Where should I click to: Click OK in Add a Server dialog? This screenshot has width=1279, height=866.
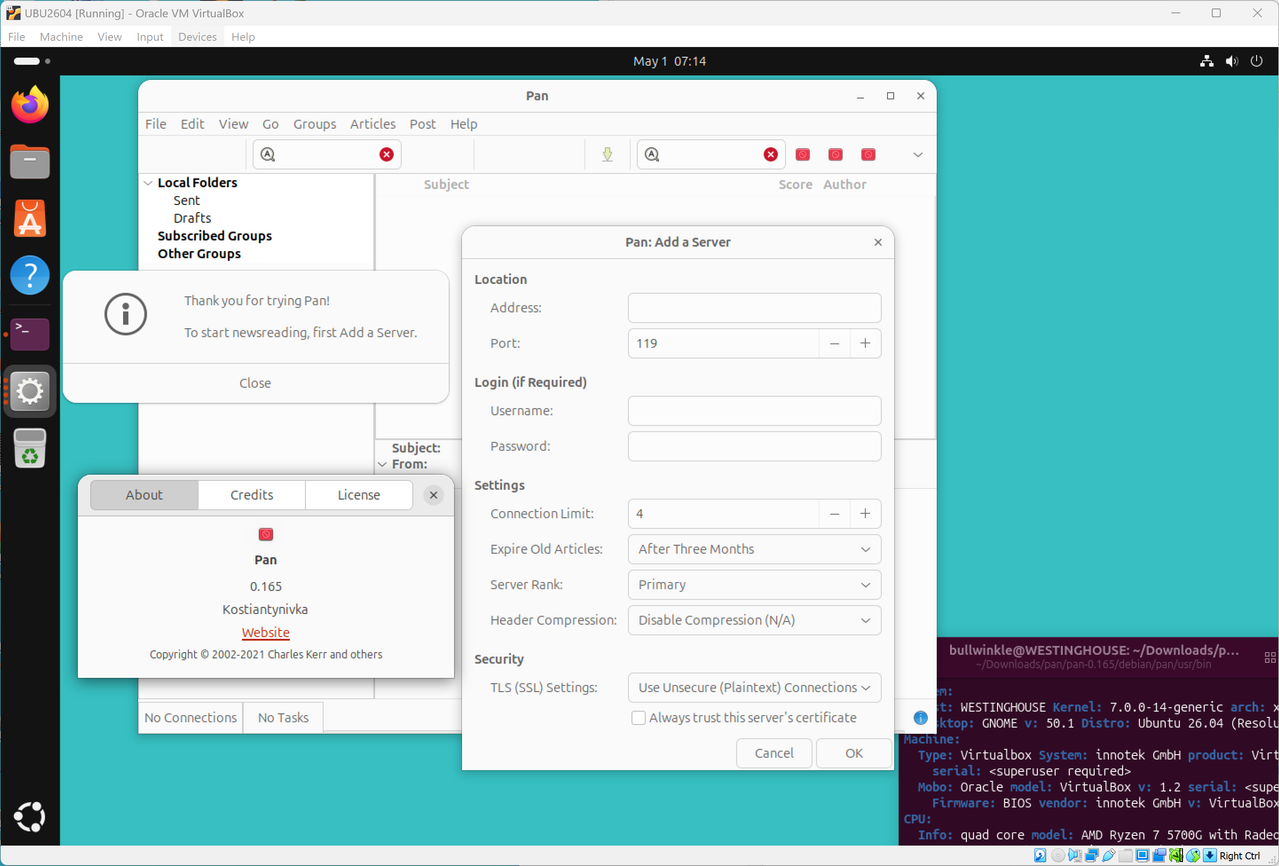[854, 753]
